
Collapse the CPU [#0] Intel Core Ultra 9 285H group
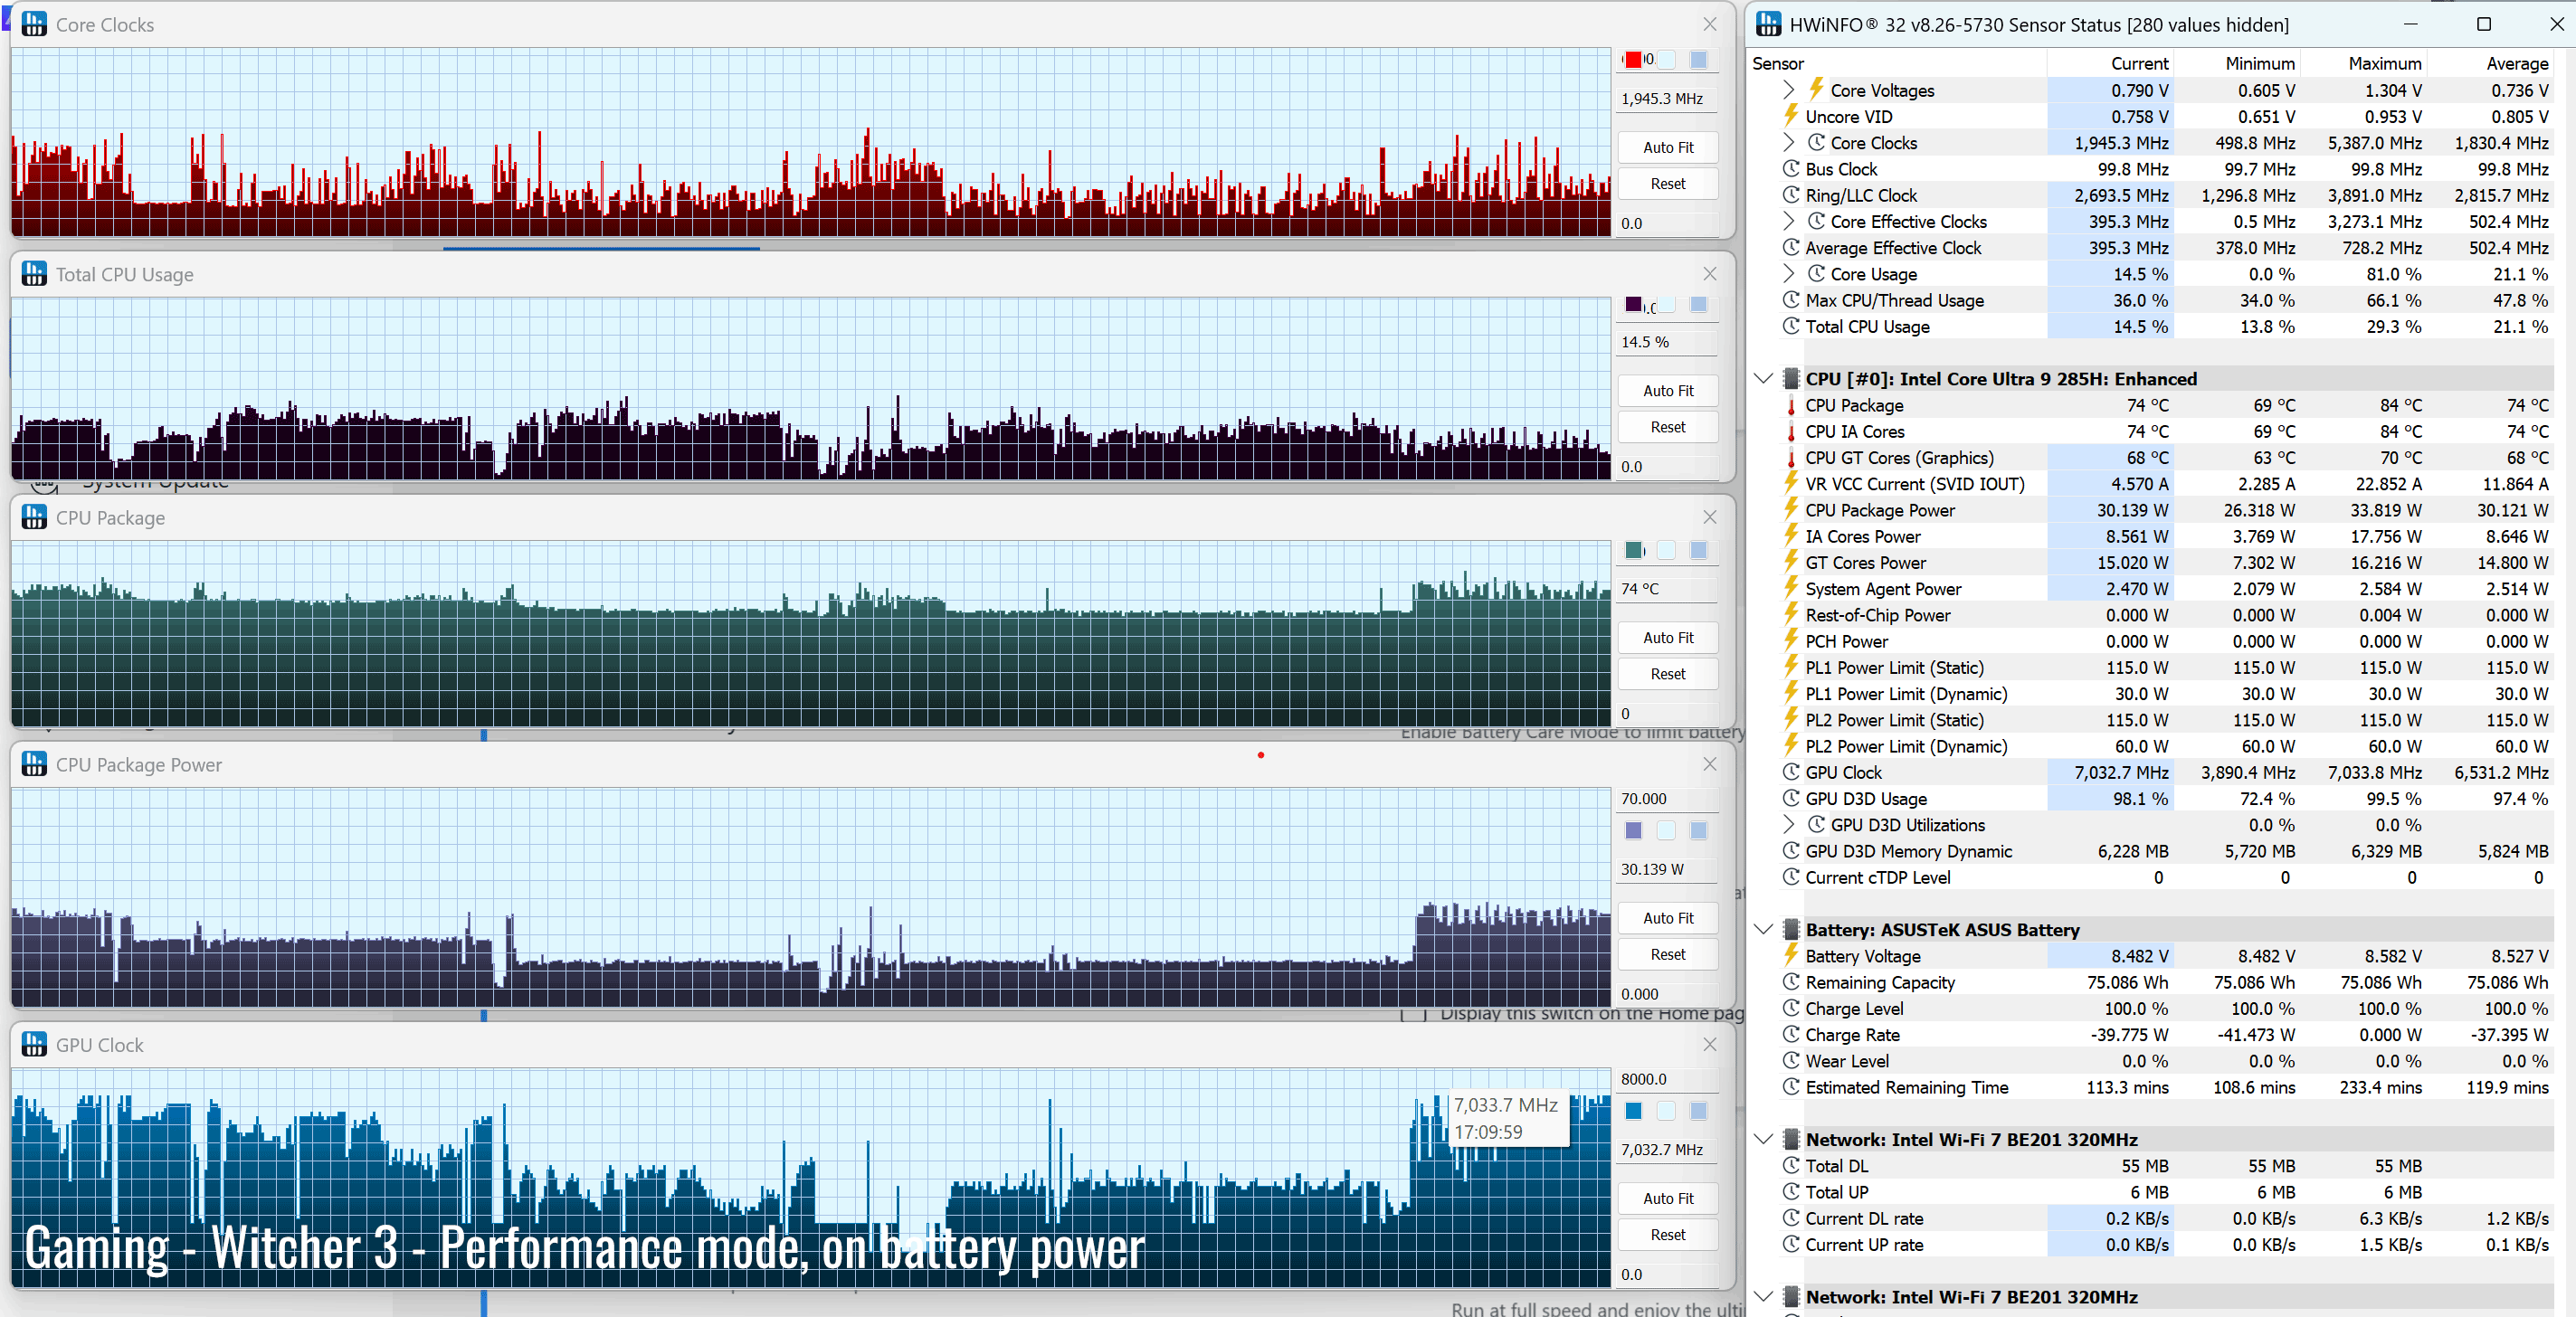click(1764, 379)
